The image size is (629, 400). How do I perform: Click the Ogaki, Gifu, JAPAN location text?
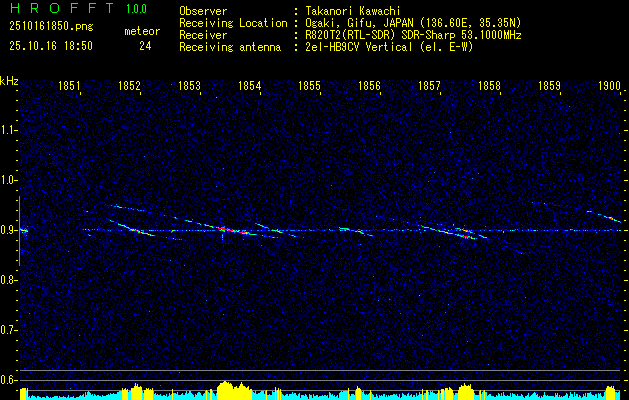pyautogui.click(x=413, y=23)
